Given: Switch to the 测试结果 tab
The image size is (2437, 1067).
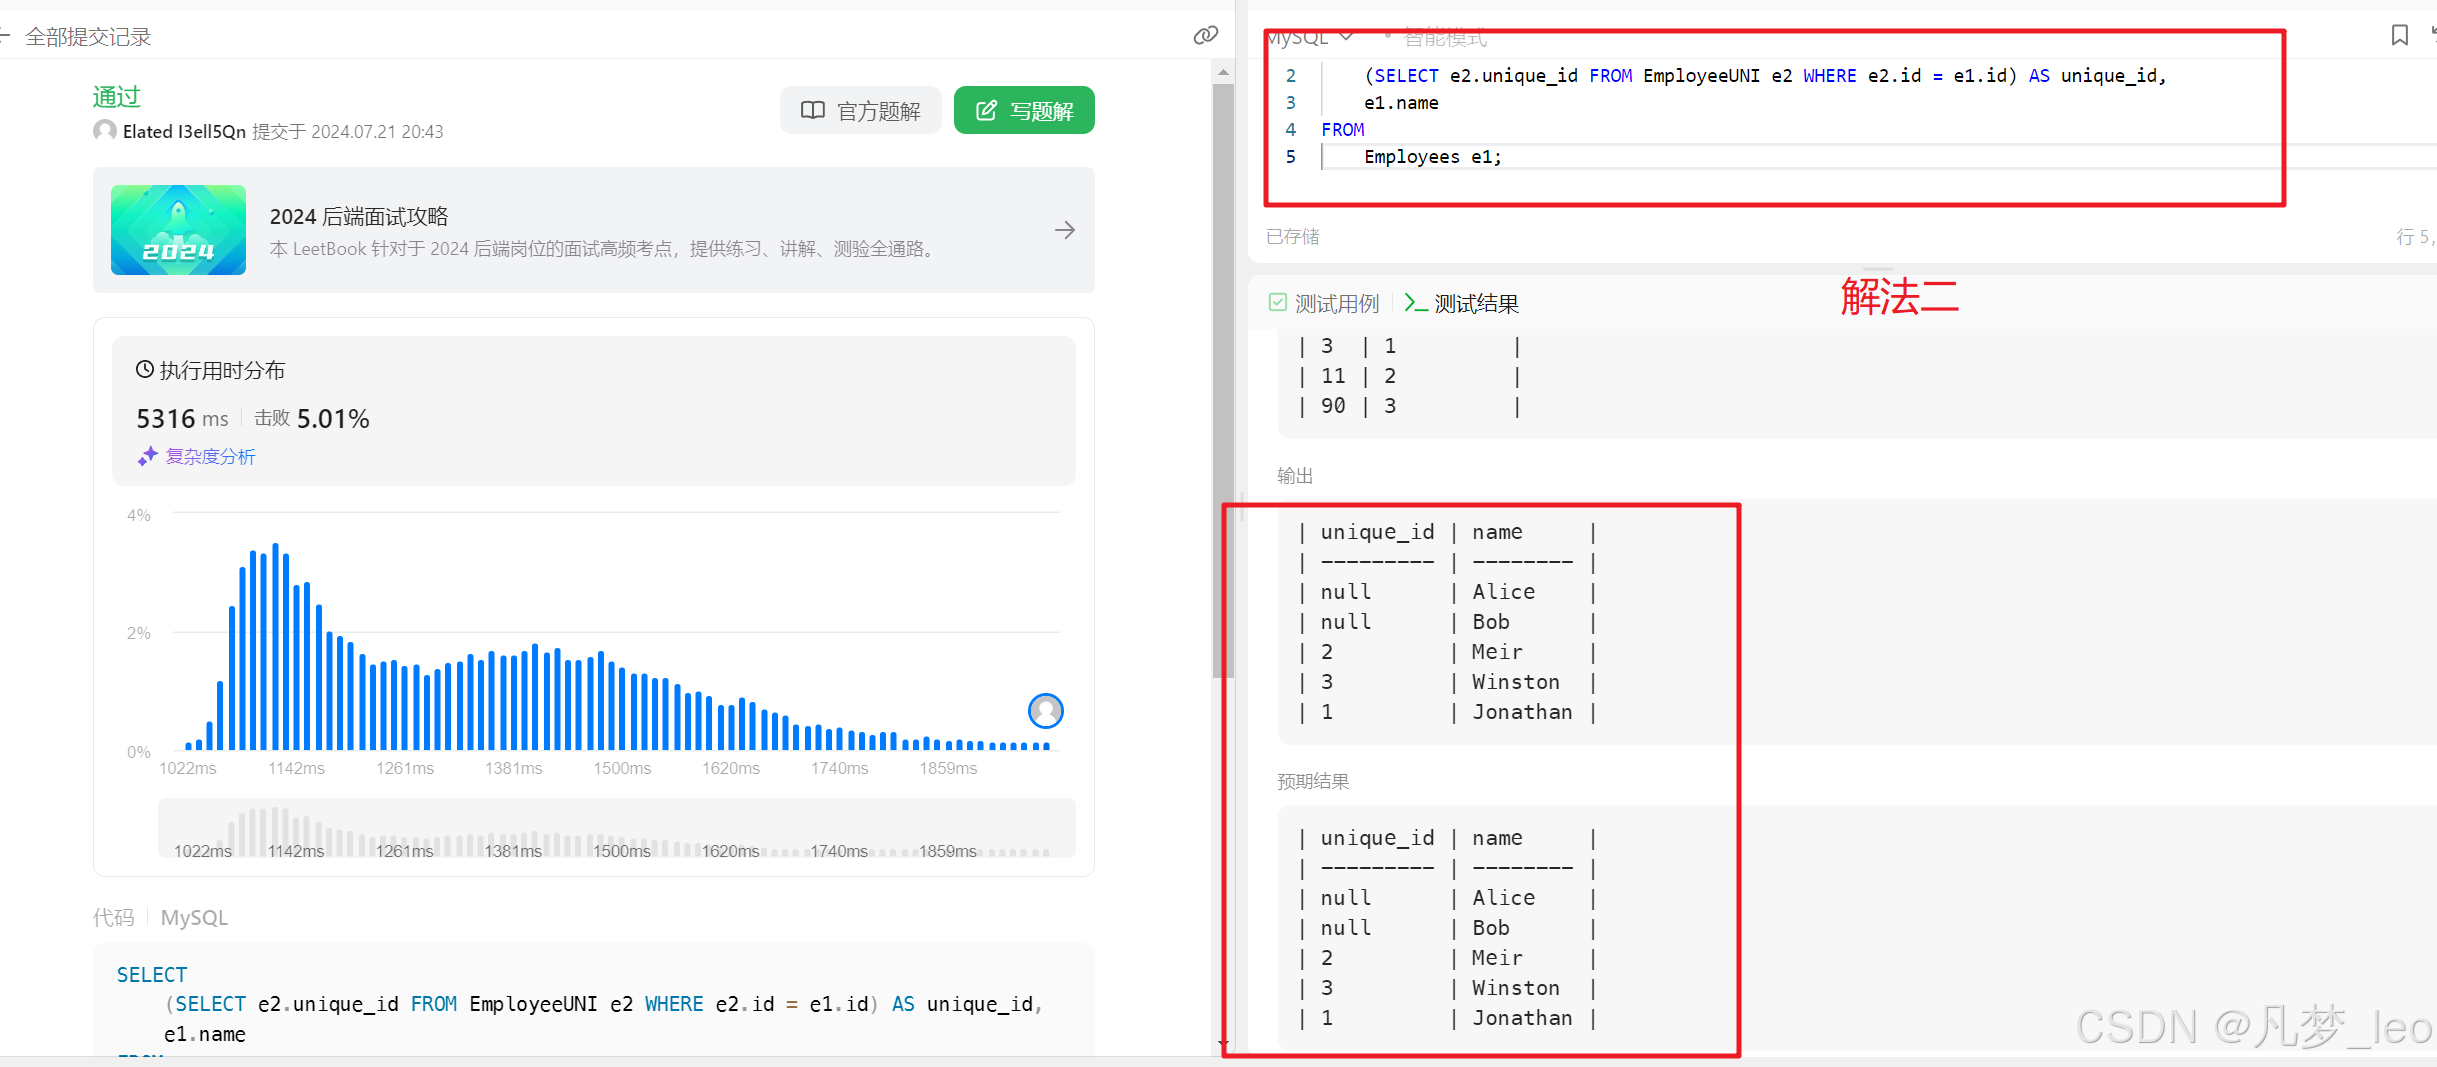Looking at the screenshot, I should pyautogui.click(x=1462, y=303).
